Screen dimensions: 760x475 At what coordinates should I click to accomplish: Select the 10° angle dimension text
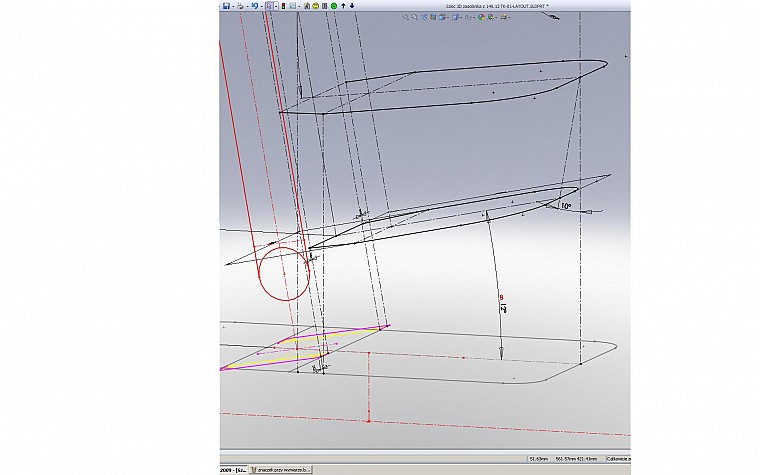pyautogui.click(x=566, y=206)
